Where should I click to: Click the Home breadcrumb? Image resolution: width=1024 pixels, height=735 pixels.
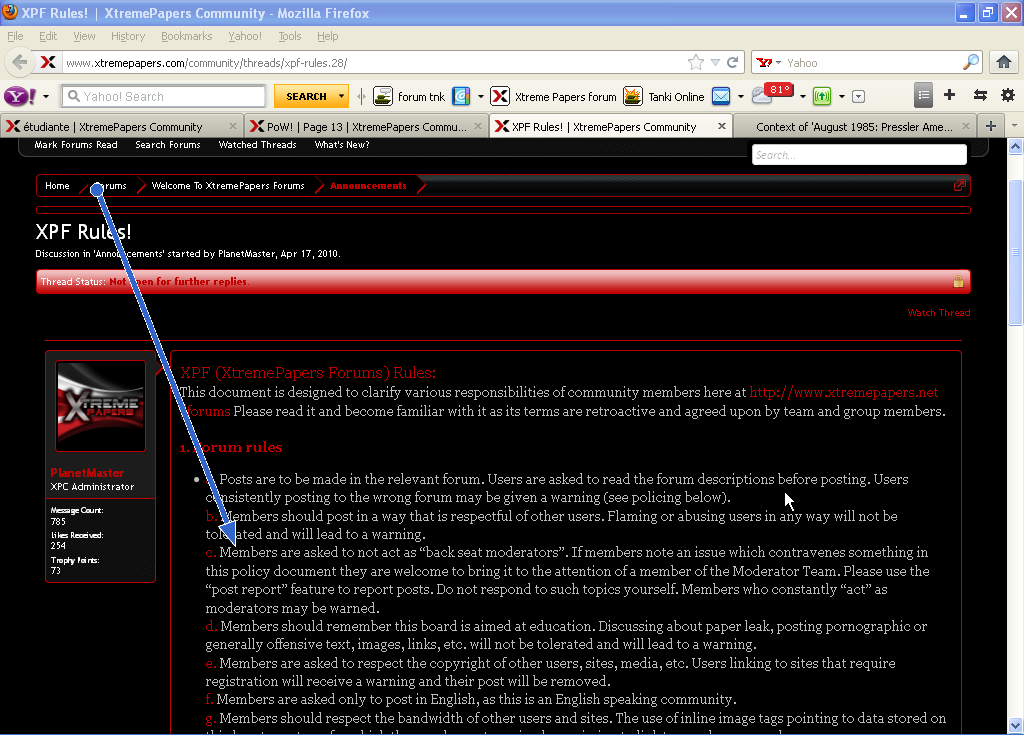pos(57,186)
